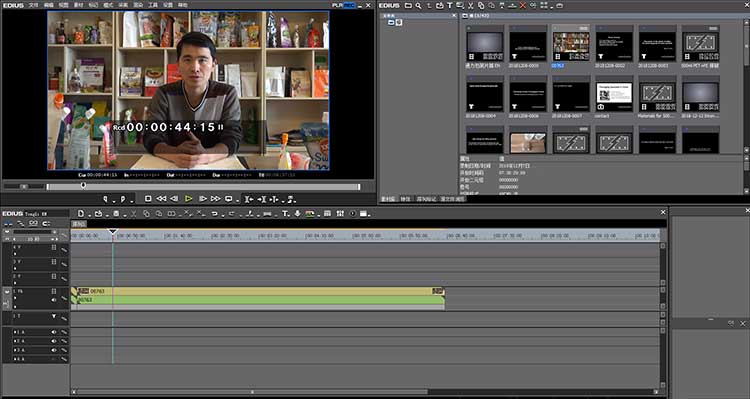Toggle video mute on the 4 V track
The width and height of the screenshot is (750, 399).
54,247
